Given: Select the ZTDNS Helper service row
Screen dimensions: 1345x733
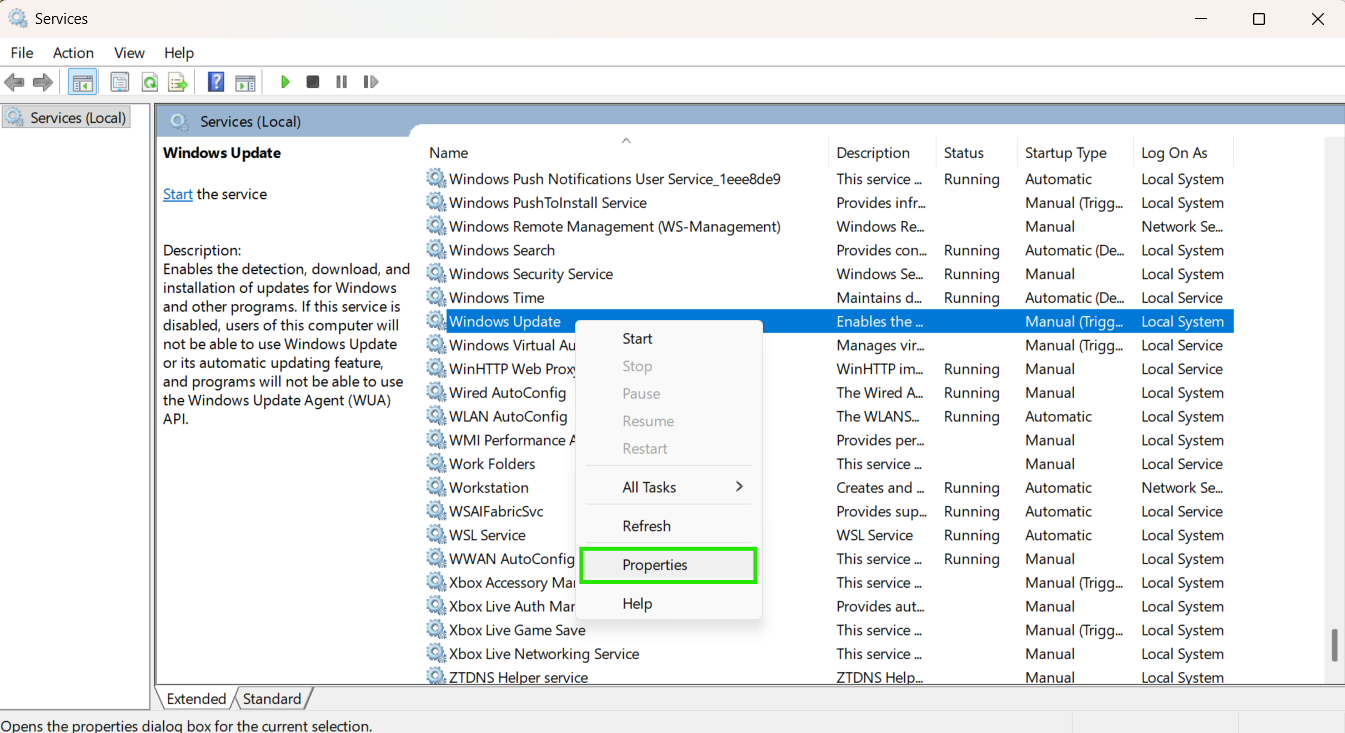Looking at the screenshot, I should pos(828,677).
